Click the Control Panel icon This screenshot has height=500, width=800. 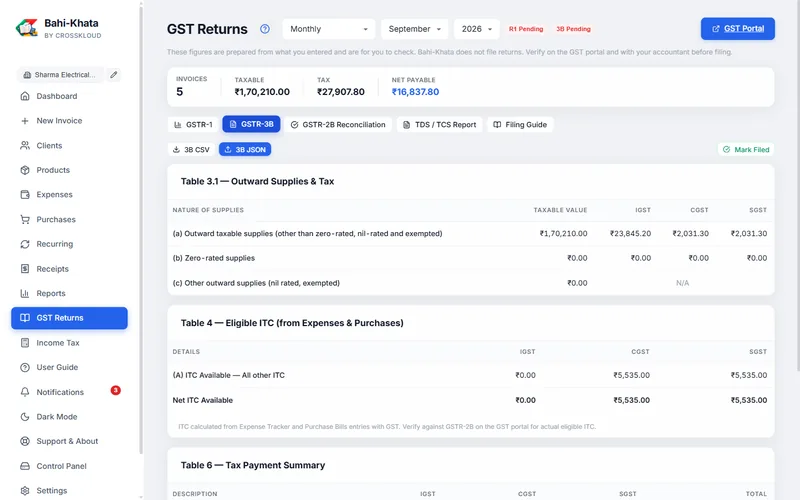[24, 466]
